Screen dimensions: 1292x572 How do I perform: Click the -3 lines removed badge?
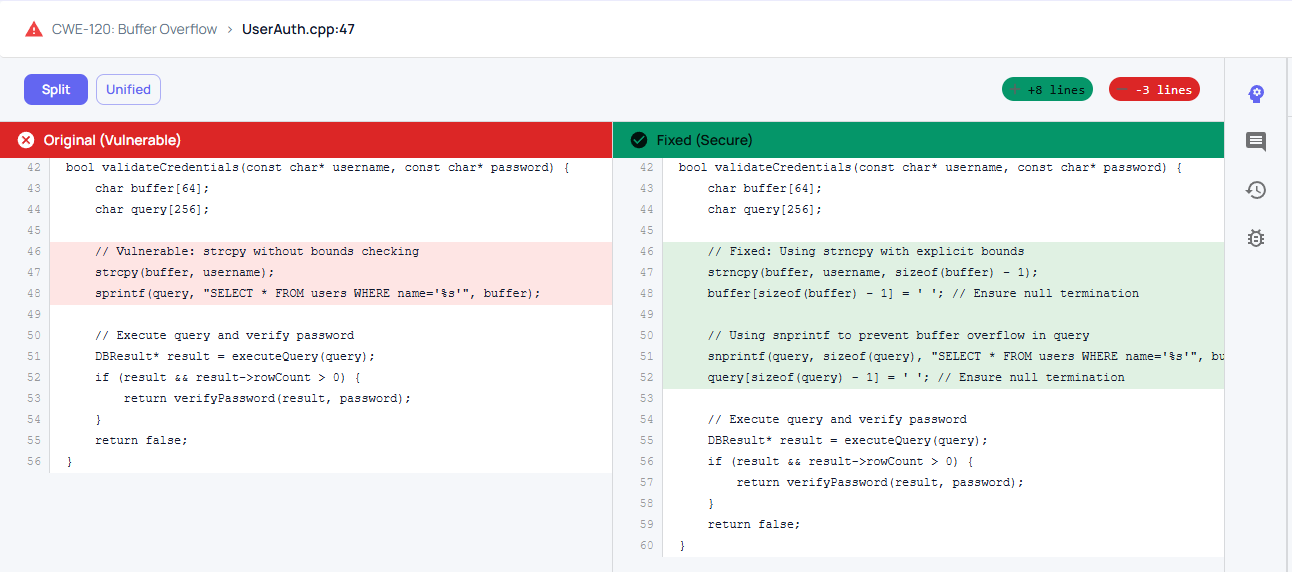pos(1154,89)
